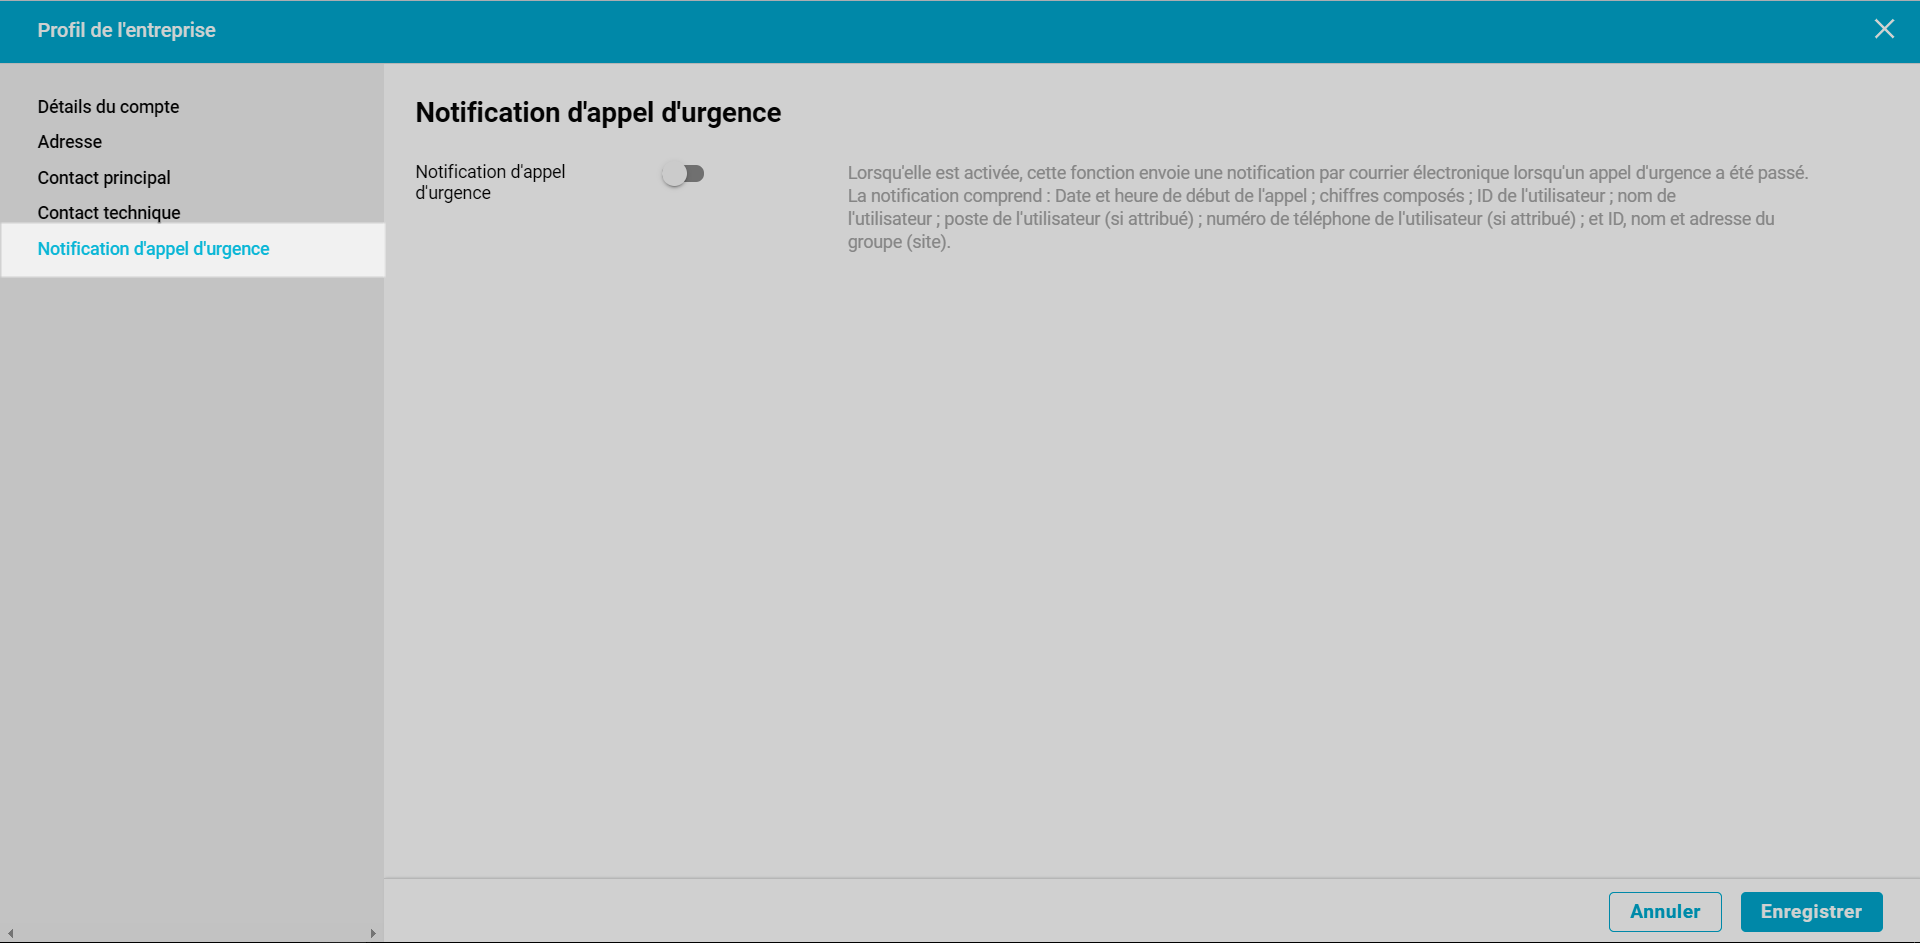Click sidebar scrollbar right arrow
Viewport: 1920px width, 943px height.
click(373, 933)
